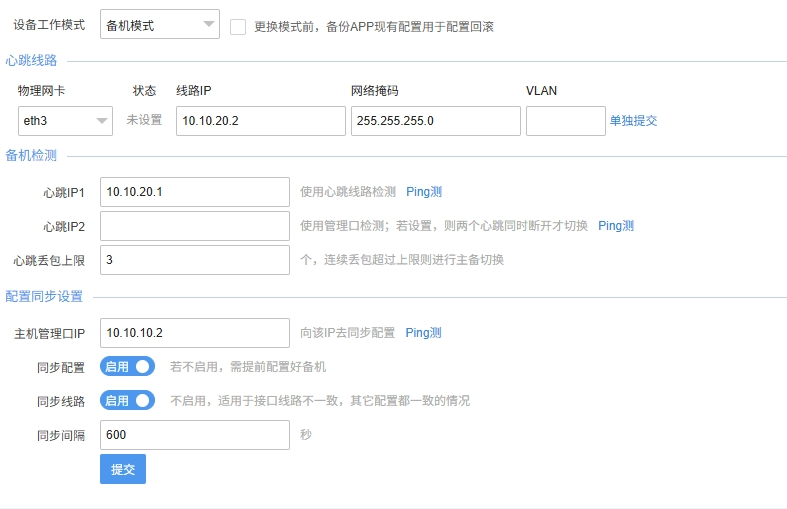
Task: Click Ping测 link for 心跳IP2
Action: [616, 226]
